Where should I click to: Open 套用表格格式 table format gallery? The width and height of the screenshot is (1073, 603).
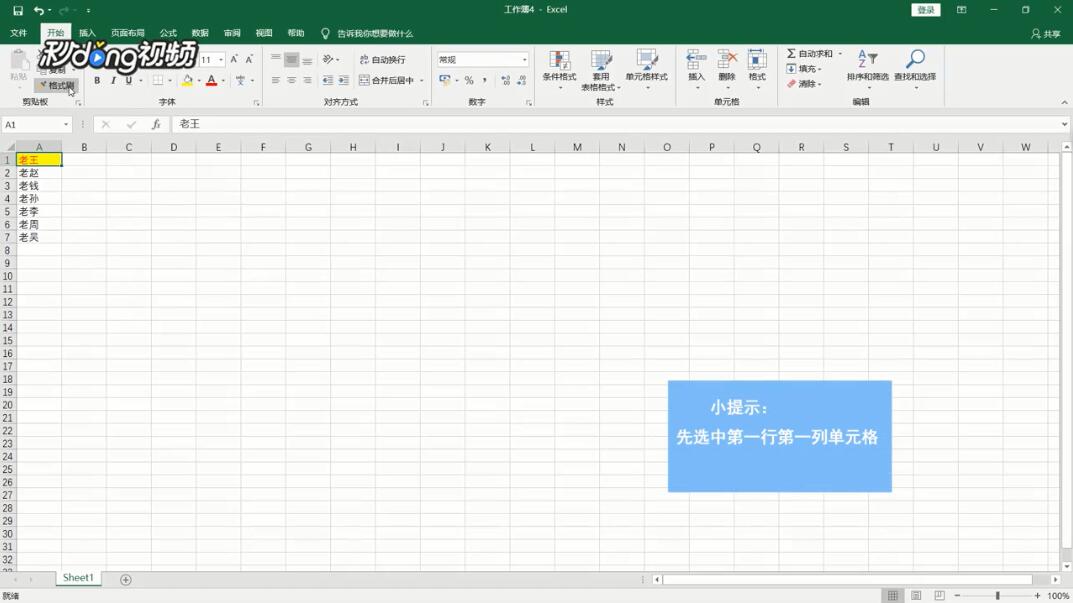[600, 68]
